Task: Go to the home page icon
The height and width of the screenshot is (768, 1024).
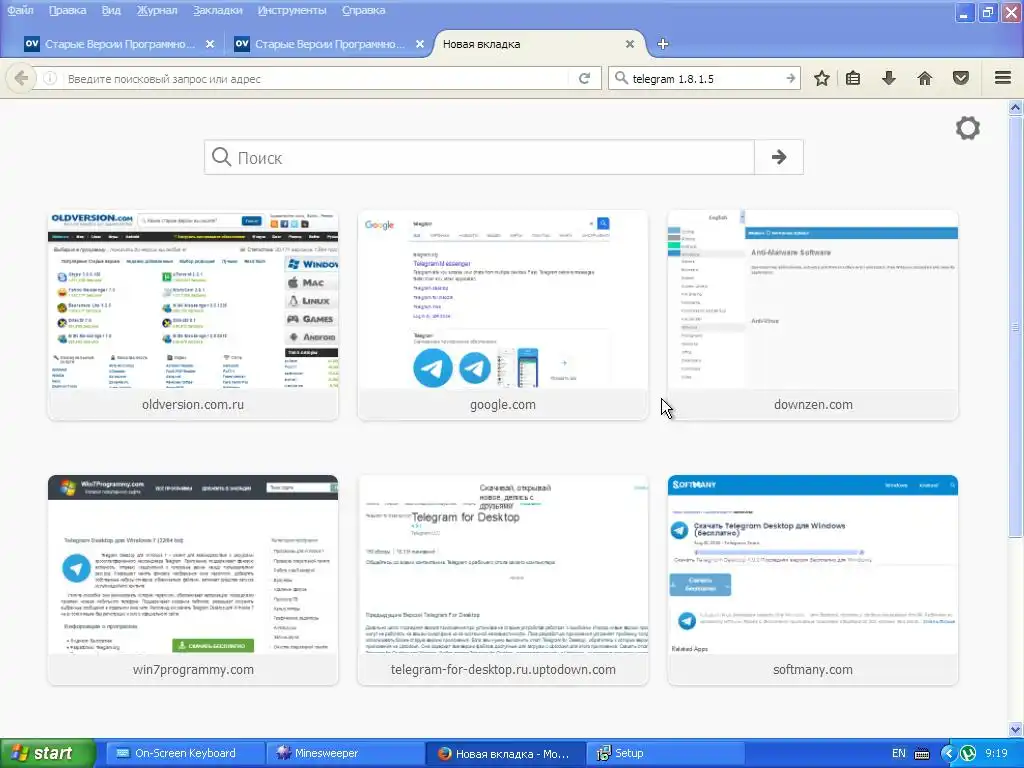Action: tap(925, 78)
